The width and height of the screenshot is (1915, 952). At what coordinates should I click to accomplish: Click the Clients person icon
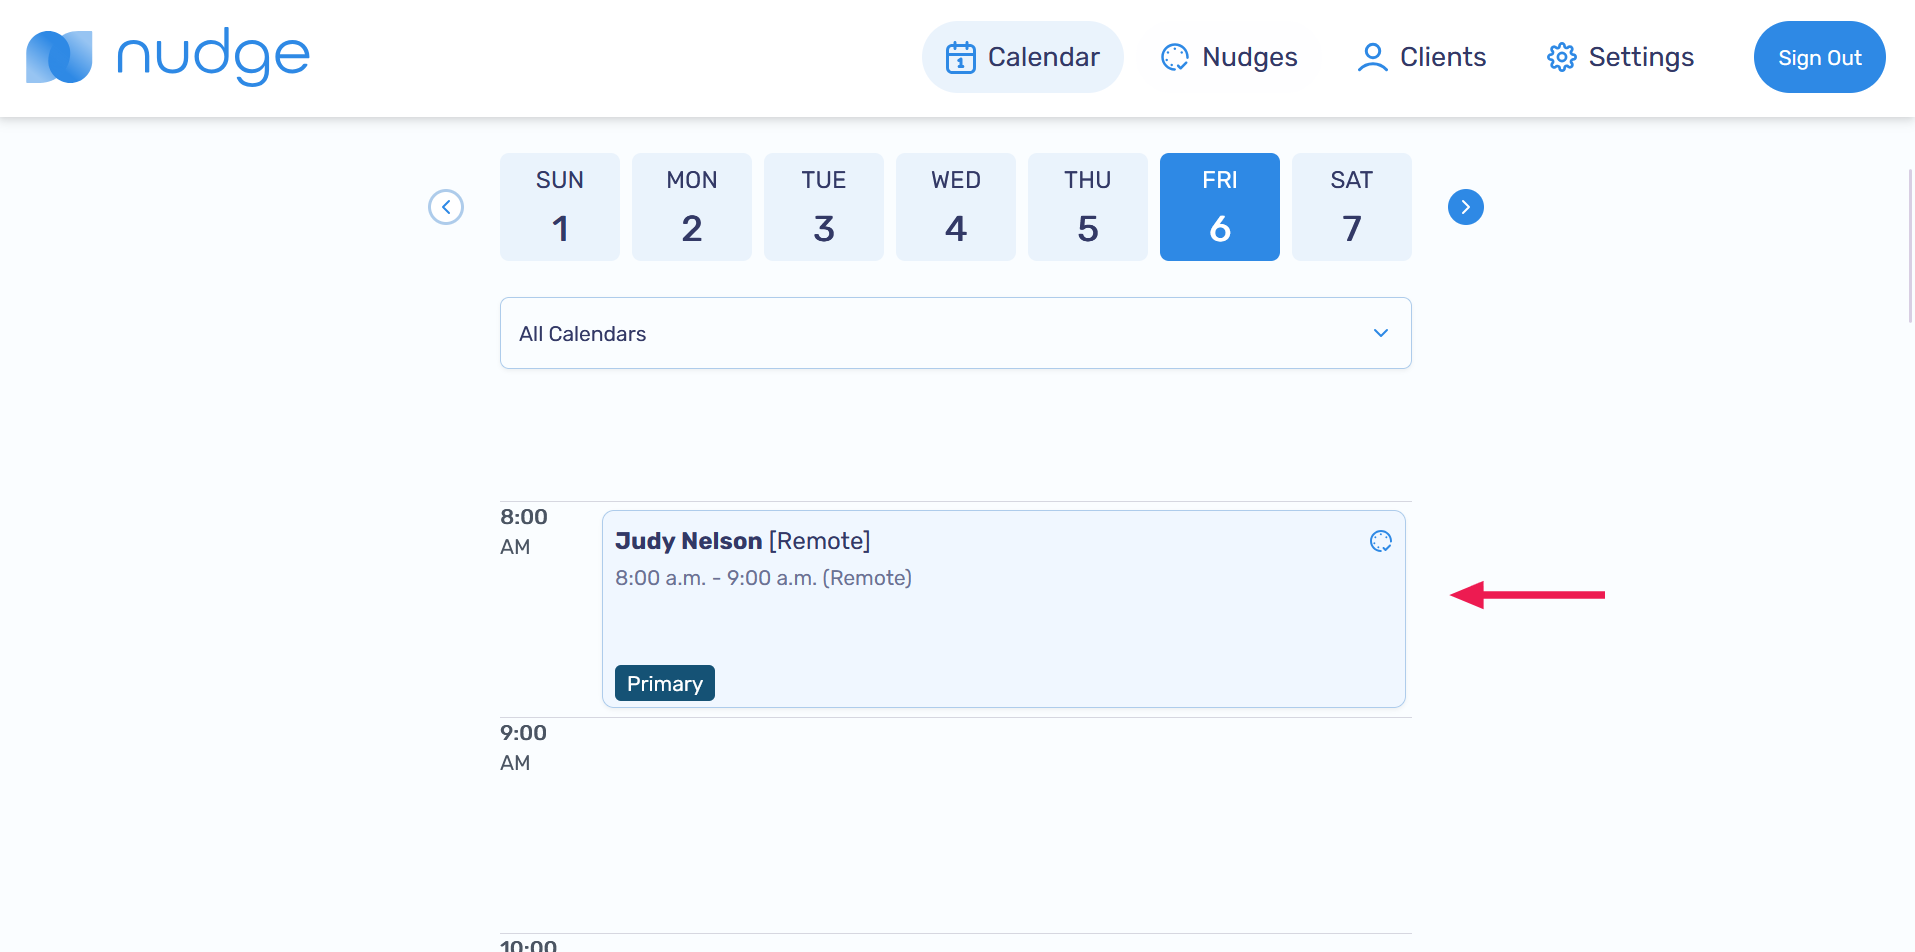1372,58
